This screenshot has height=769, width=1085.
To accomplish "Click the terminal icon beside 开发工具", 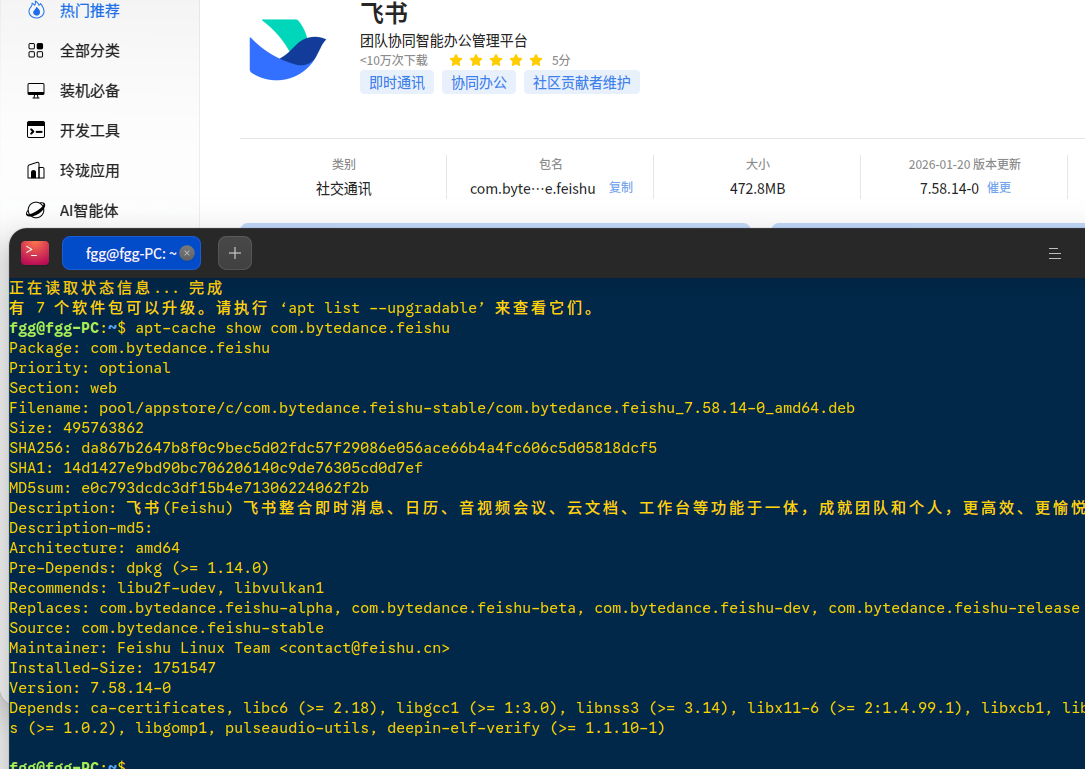I will pos(36,130).
